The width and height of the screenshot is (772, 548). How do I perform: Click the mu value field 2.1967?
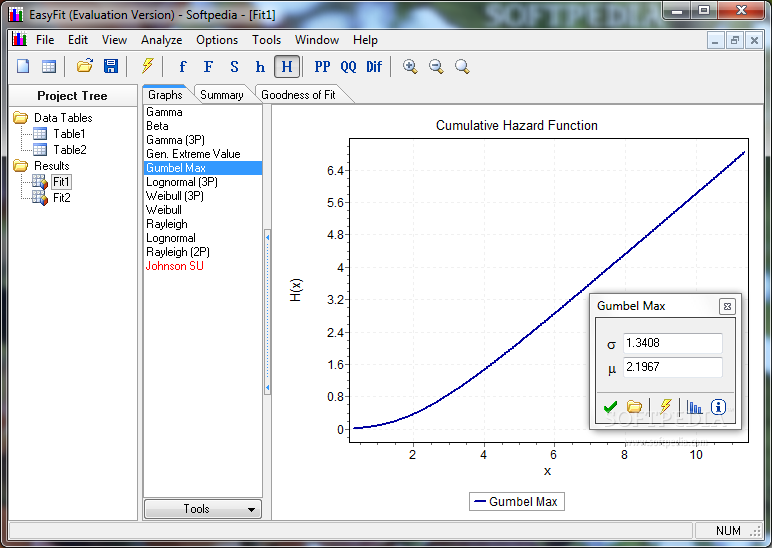point(673,367)
